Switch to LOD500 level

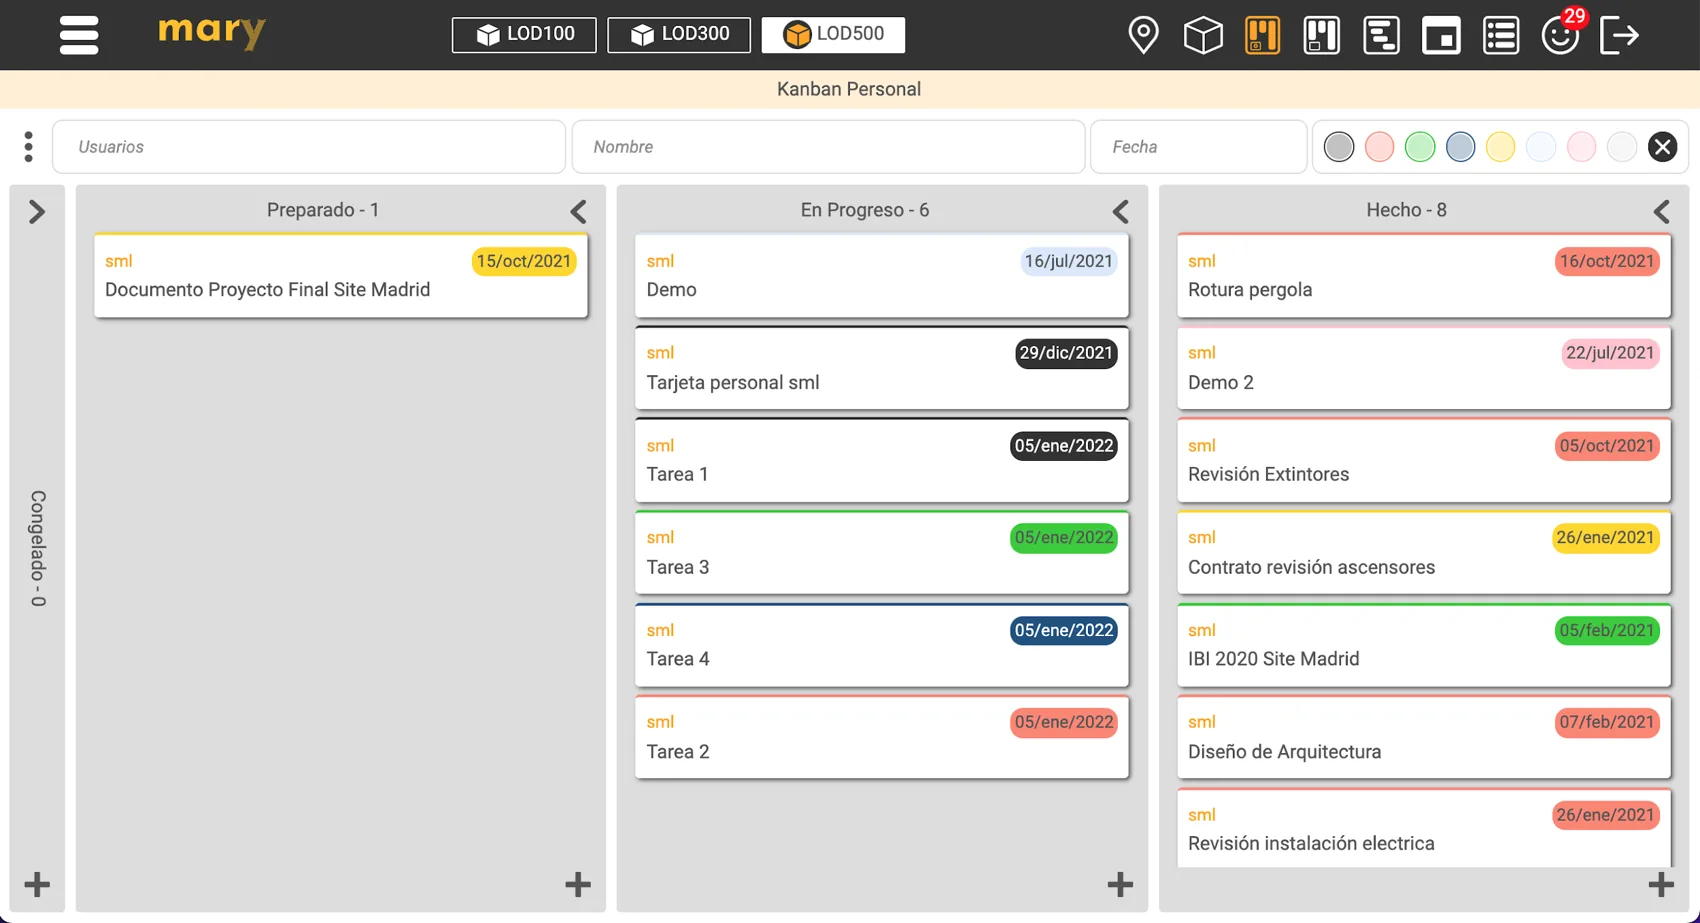click(833, 34)
